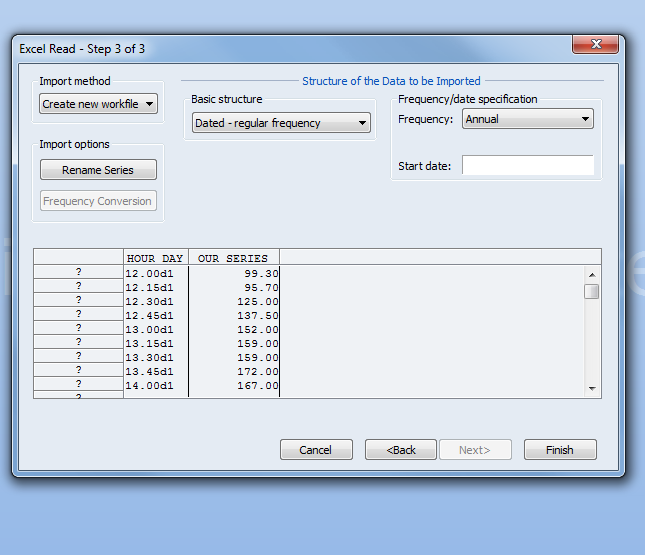Image resolution: width=645 pixels, height=555 pixels.
Task: Click the 13.30d1 cell
Action: point(156,358)
